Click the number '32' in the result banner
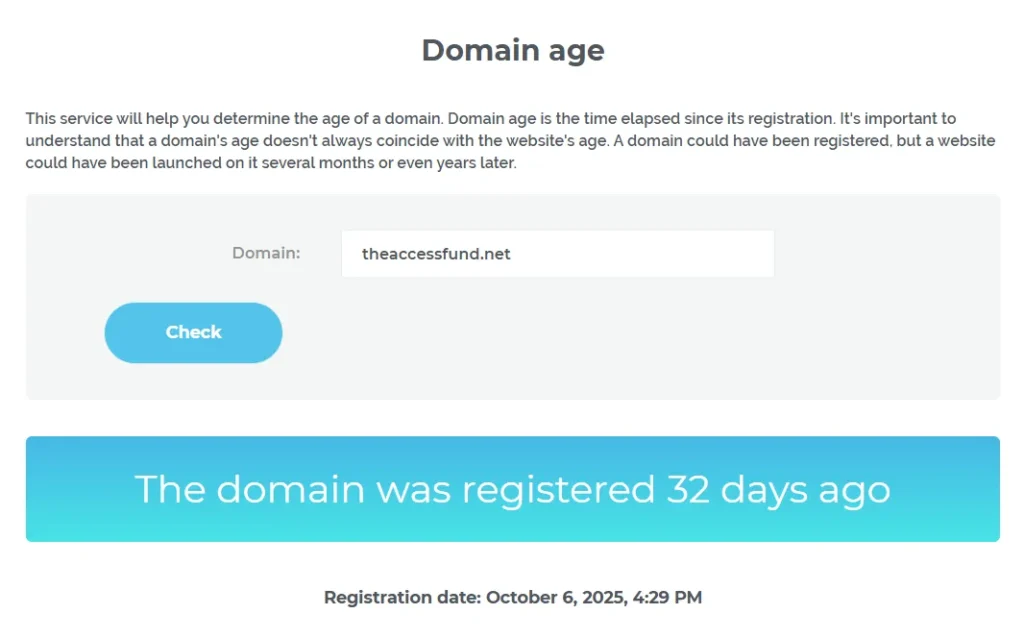The width and height of the screenshot is (1024, 638). pyautogui.click(x=688, y=489)
